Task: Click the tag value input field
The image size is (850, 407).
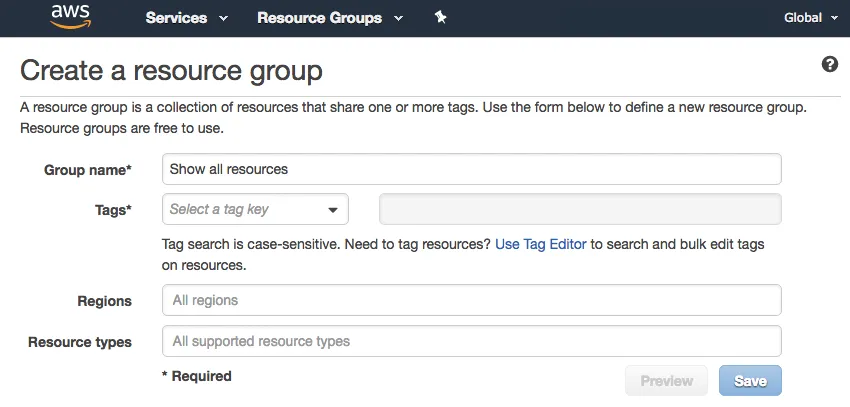Action: pos(580,210)
